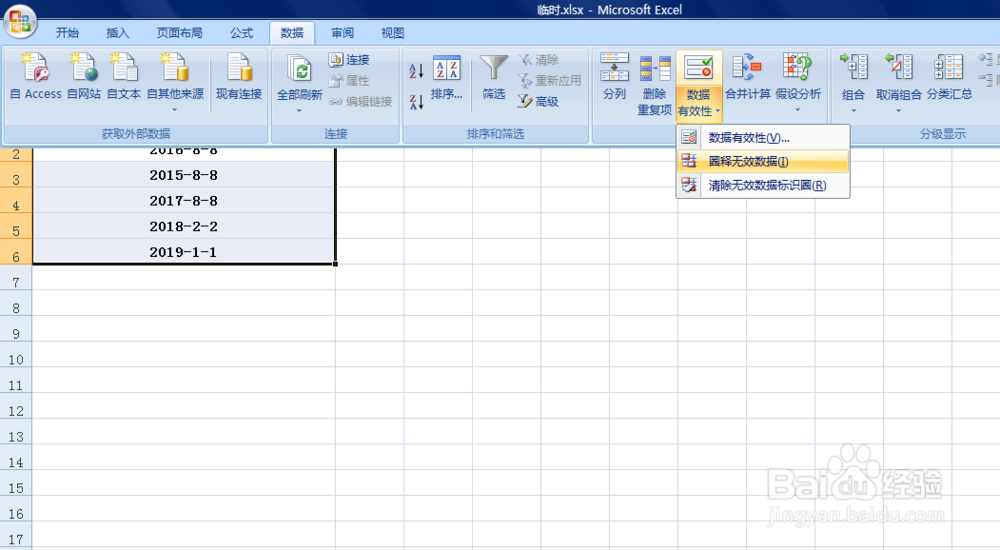Click Text to Columns (分列)

[614, 77]
